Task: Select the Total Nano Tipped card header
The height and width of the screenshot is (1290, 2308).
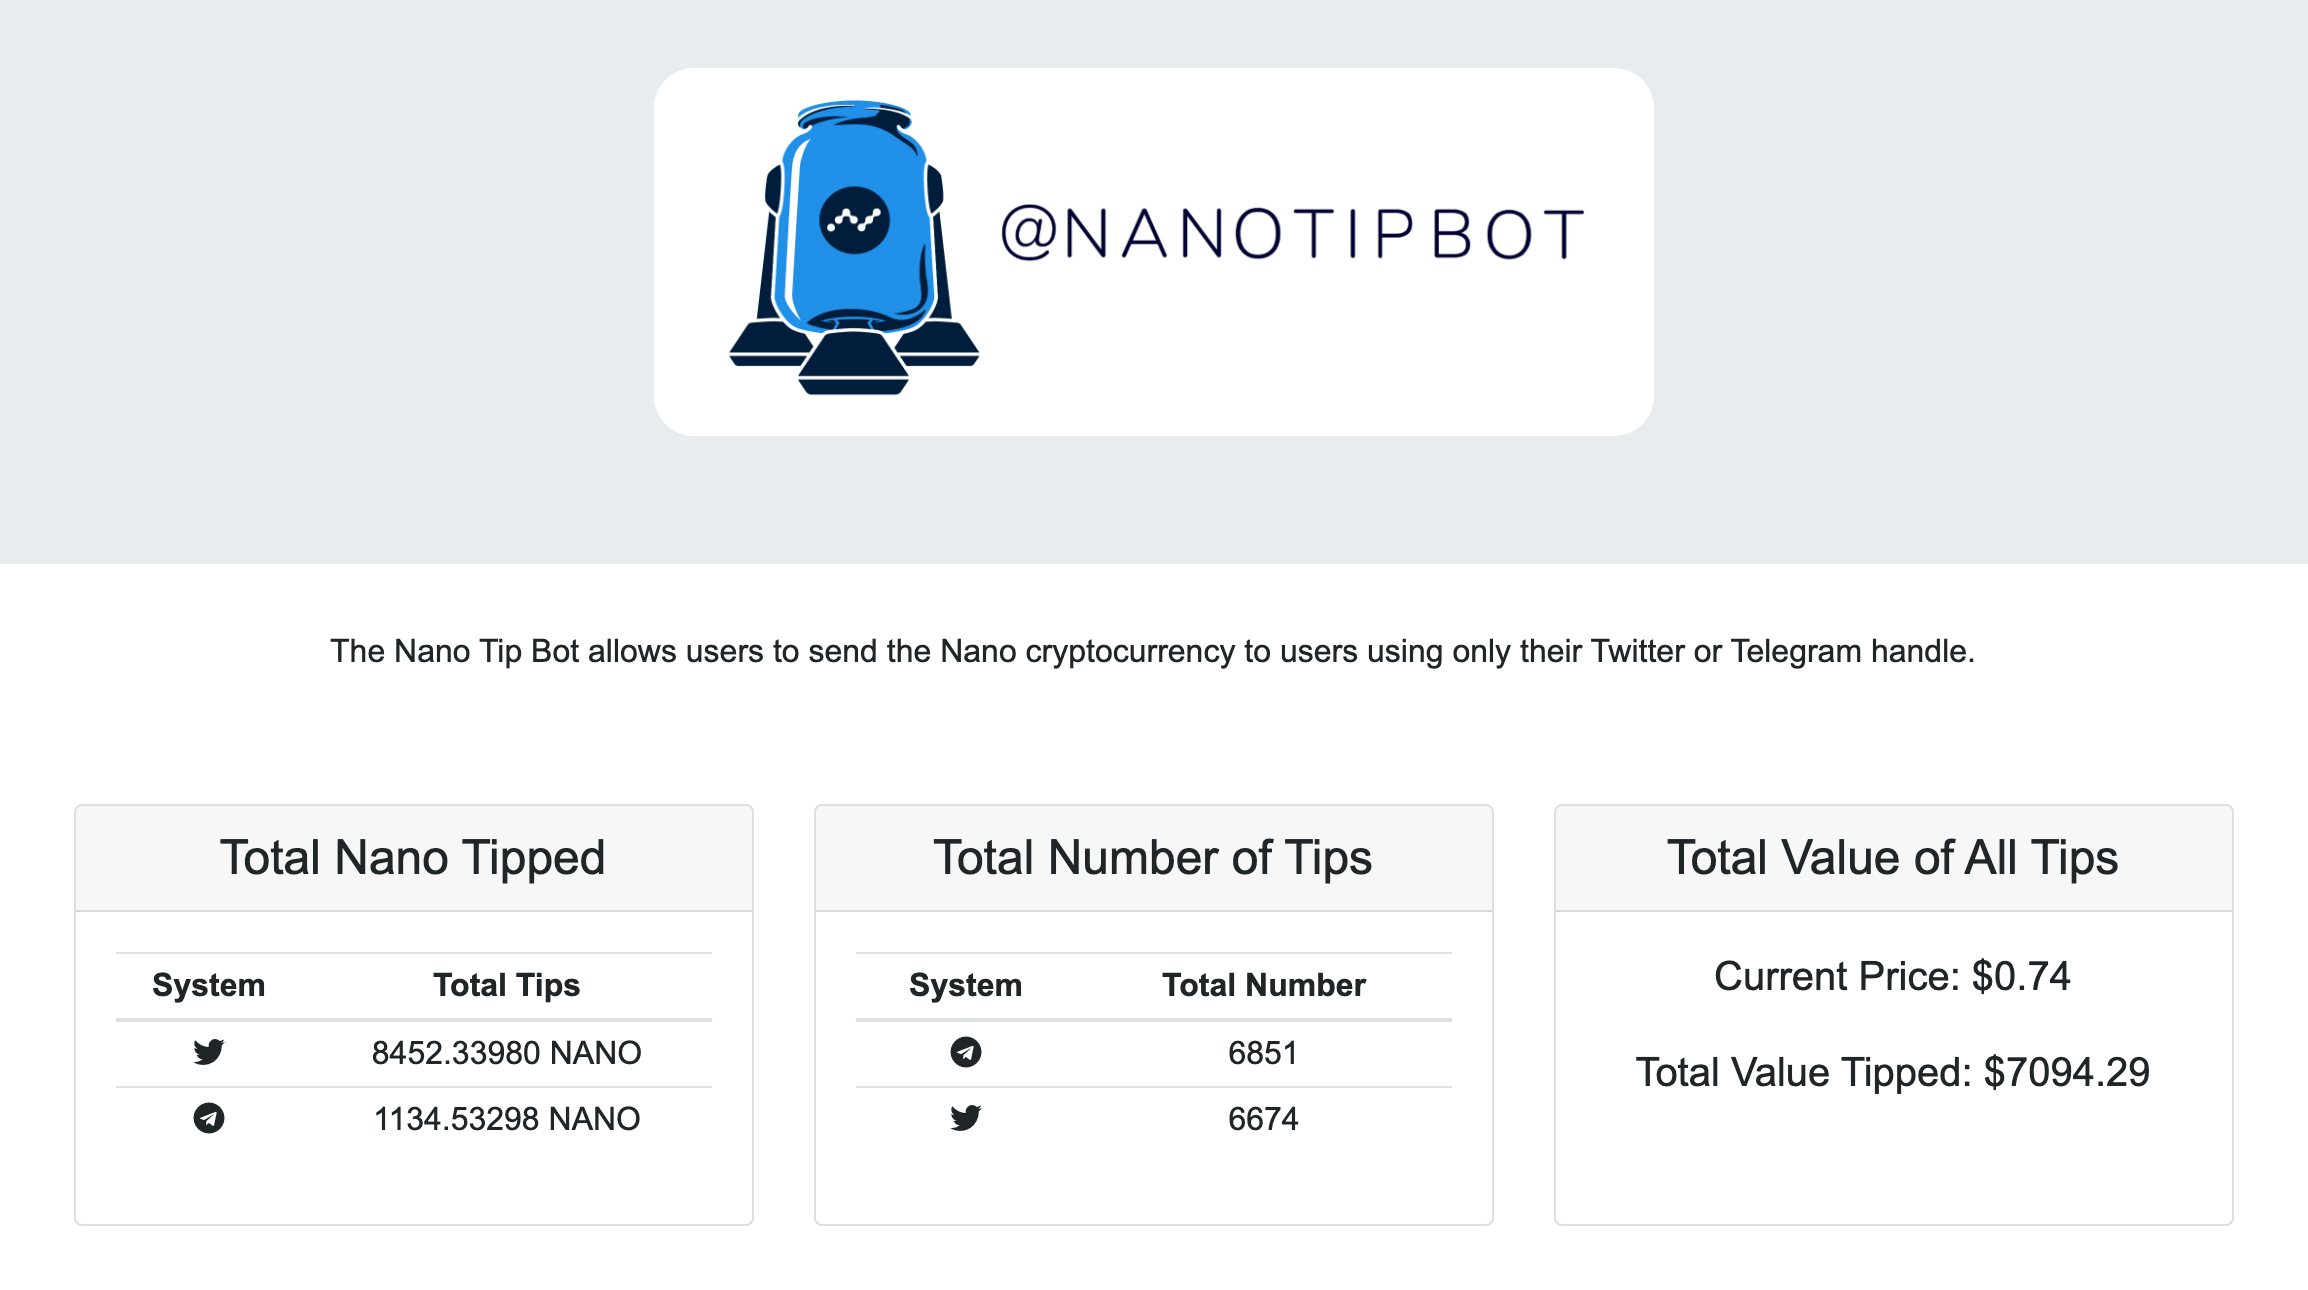Action: pos(414,858)
